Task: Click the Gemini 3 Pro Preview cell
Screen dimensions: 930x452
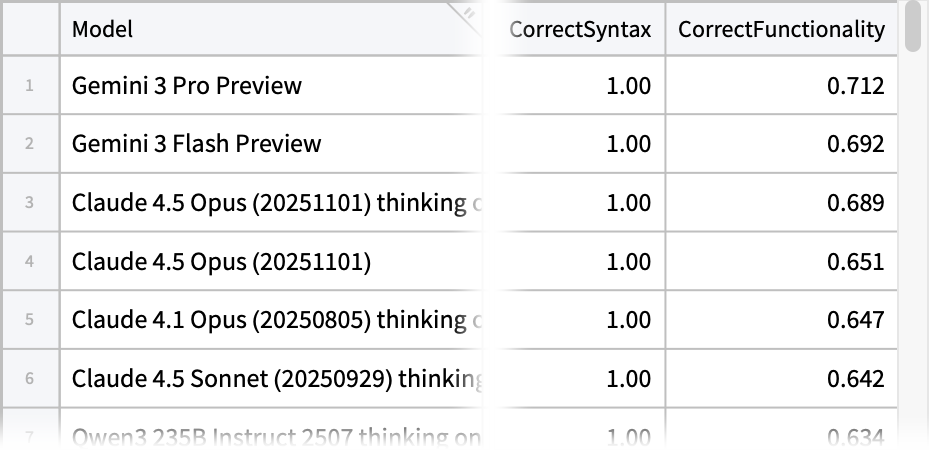Action: pyautogui.click(x=187, y=86)
